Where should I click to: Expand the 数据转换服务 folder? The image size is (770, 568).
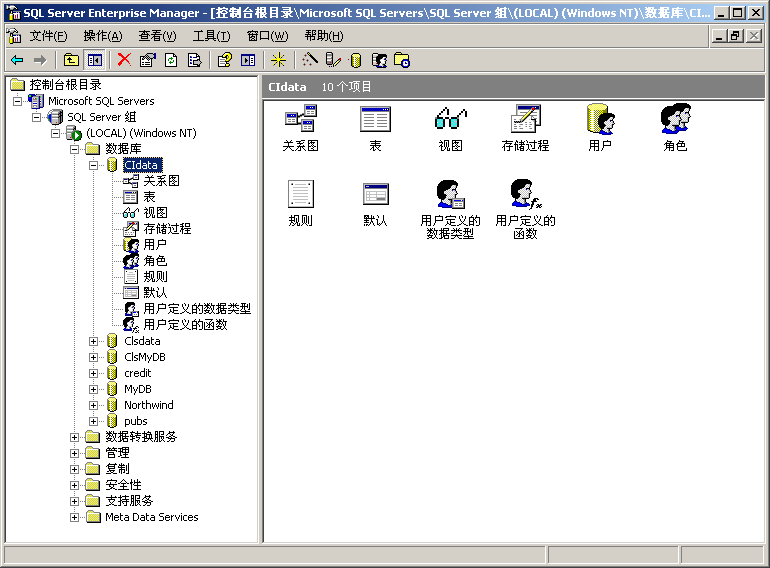point(74,437)
